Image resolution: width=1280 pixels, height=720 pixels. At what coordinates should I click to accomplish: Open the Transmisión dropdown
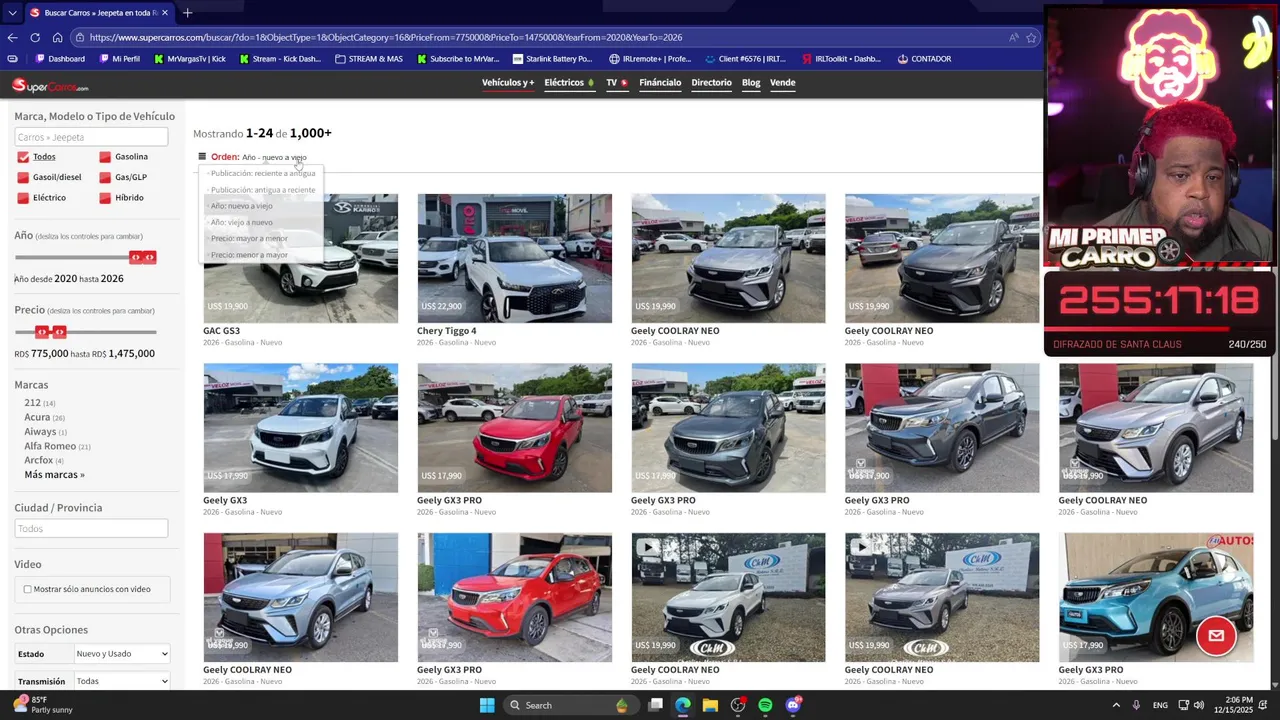click(122, 681)
